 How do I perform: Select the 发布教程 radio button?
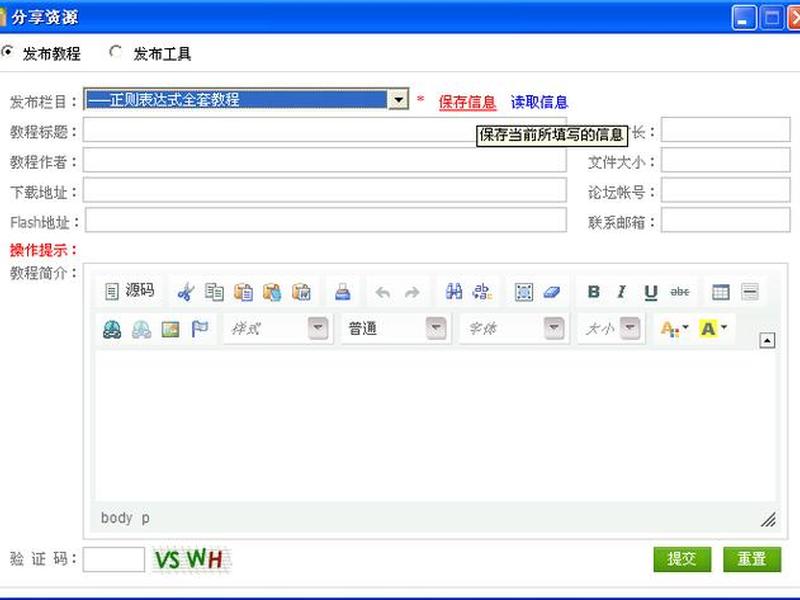[x=7, y=52]
